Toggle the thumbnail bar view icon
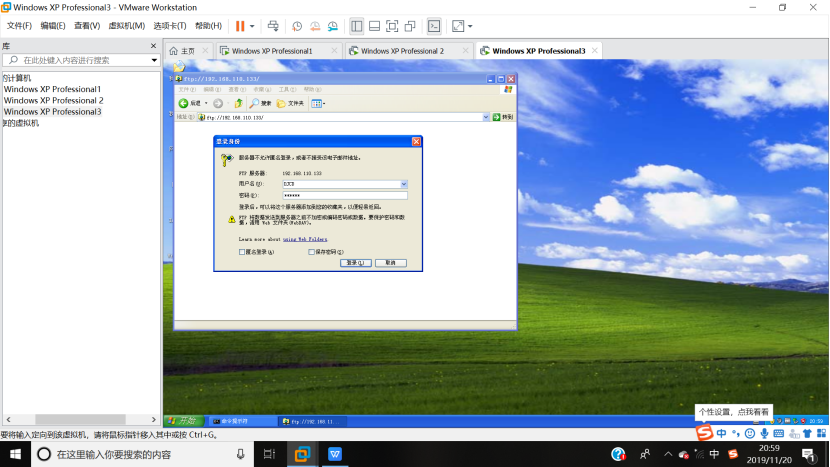The width and height of the screenshot is (830, 467). 374,26
